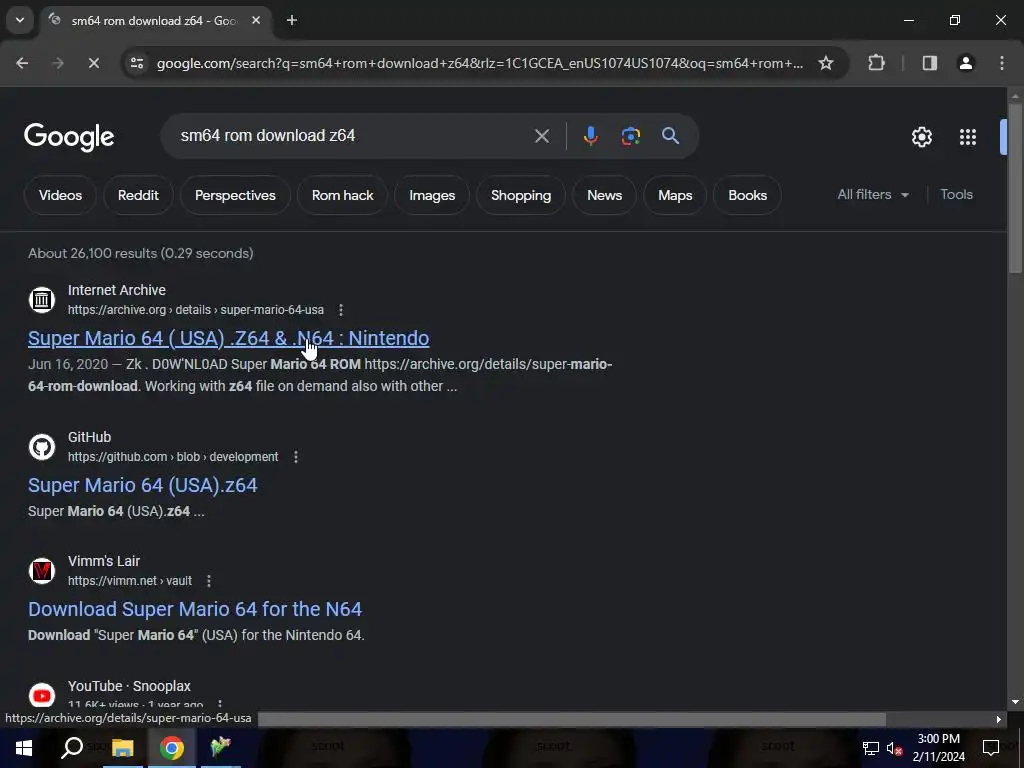Go to the Google homepage logo

(69, 137)
